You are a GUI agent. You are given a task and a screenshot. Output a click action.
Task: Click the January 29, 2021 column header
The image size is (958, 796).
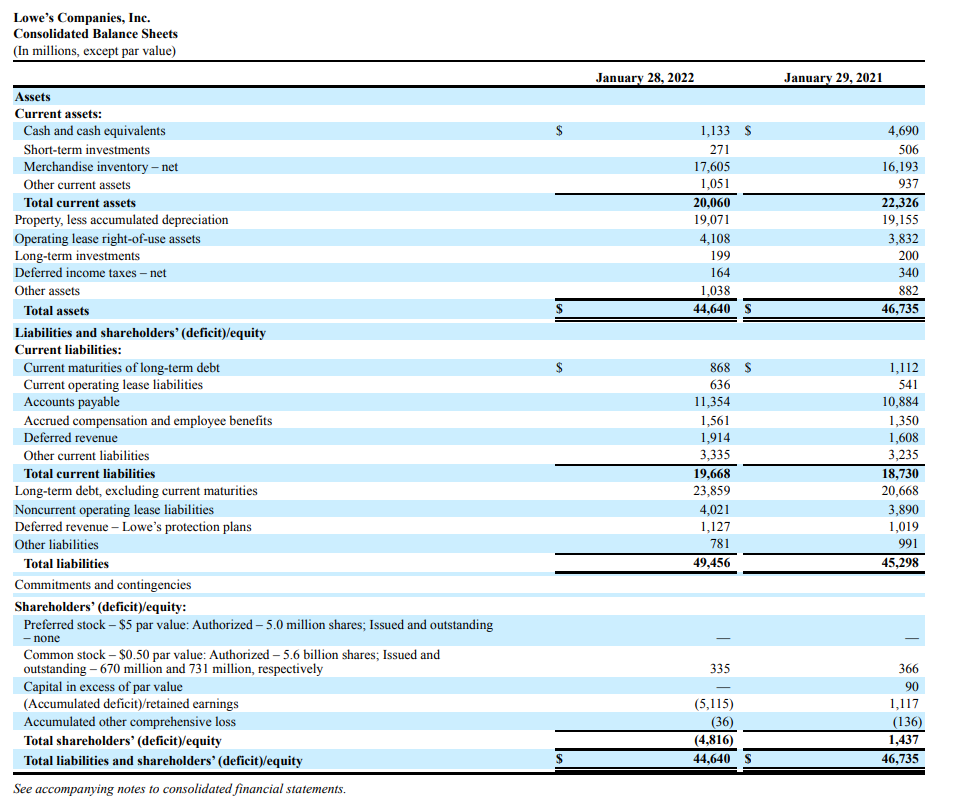(x=835, y=77)
